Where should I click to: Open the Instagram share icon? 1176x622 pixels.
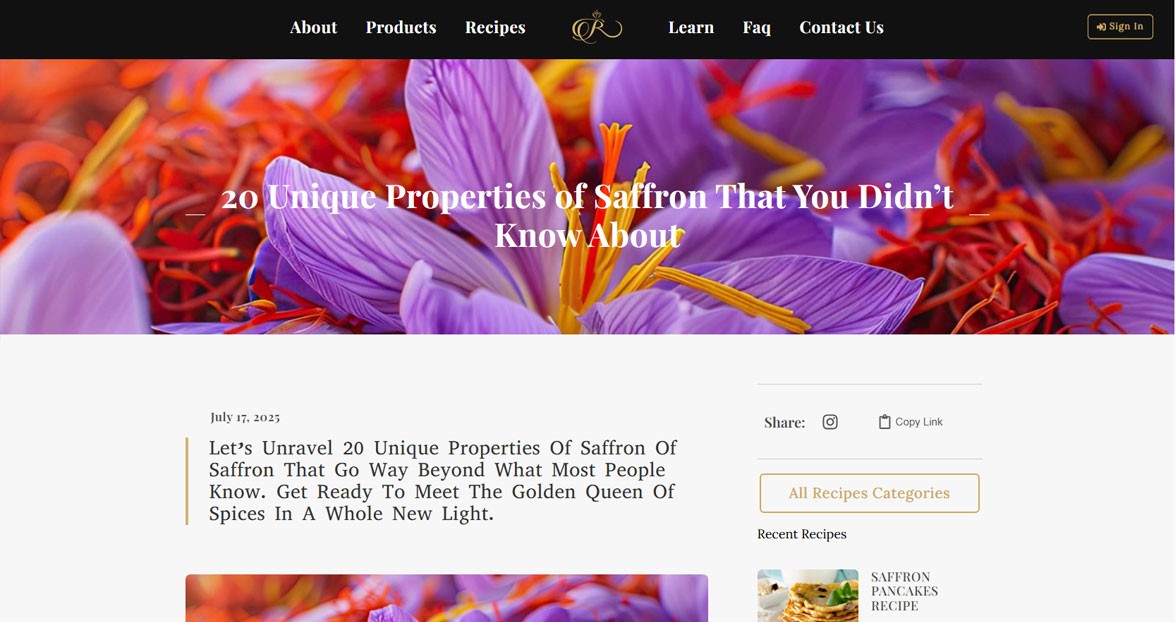pos(830,422)
